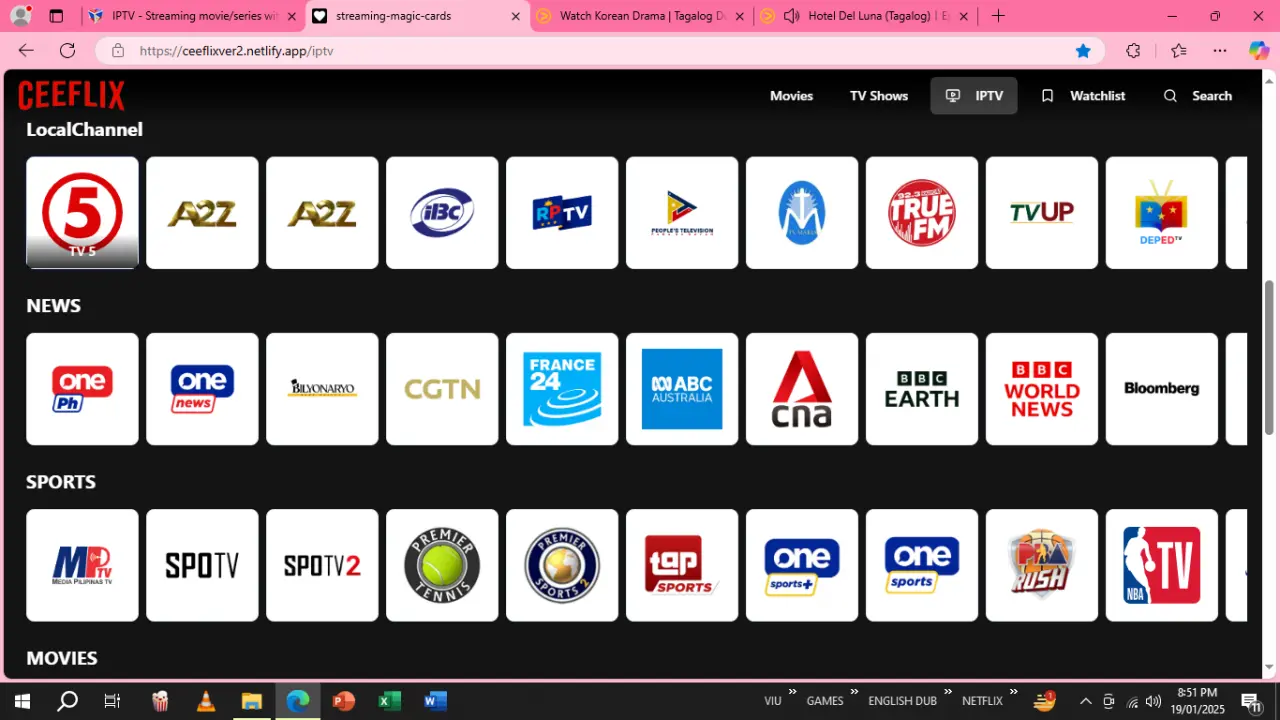Image resolution: width=1280 pixels, height=720 pixels.
Task: Open the BBC Earth channel card
Action: [x=922, y=389]
